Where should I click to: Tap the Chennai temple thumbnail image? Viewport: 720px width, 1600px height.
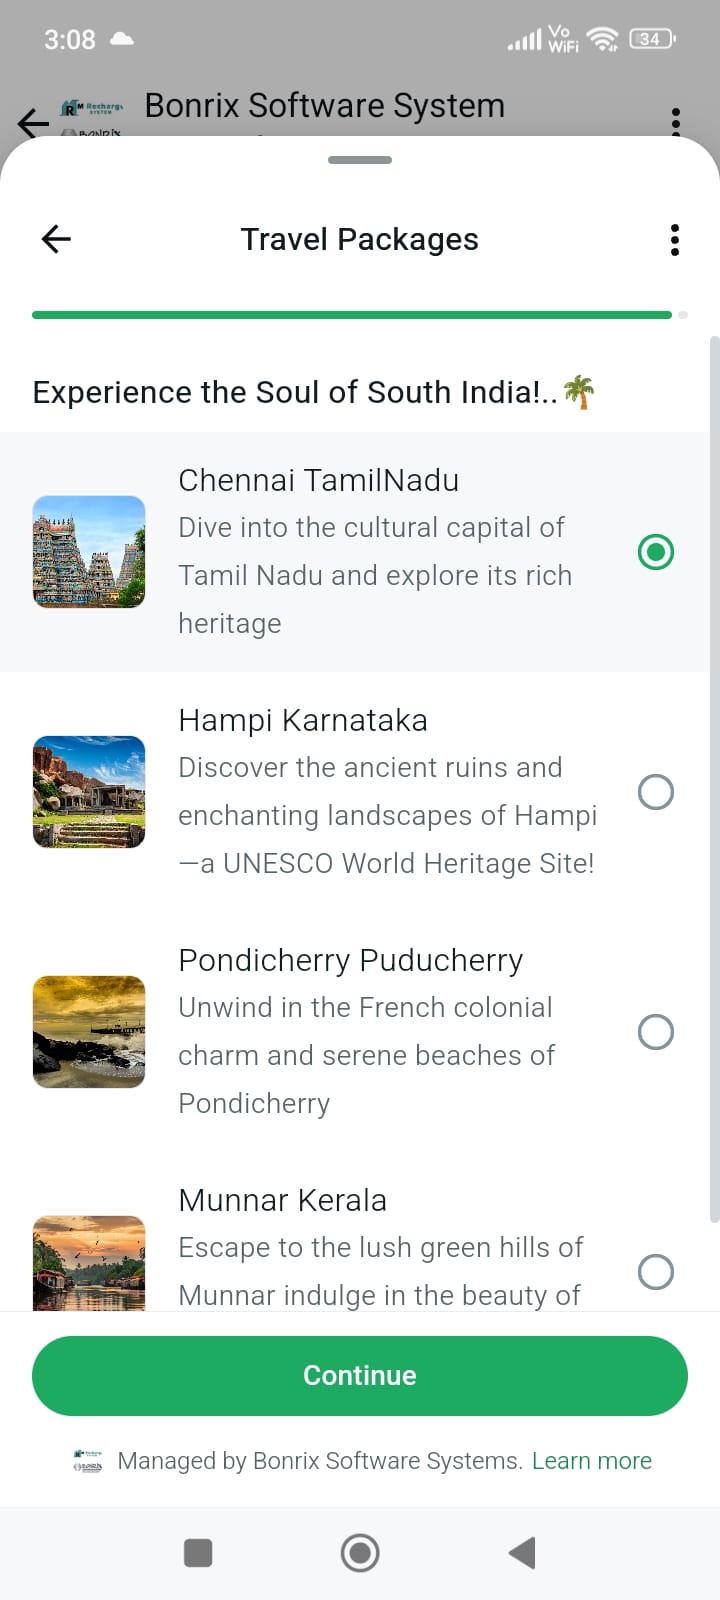(x=89, y=552)
